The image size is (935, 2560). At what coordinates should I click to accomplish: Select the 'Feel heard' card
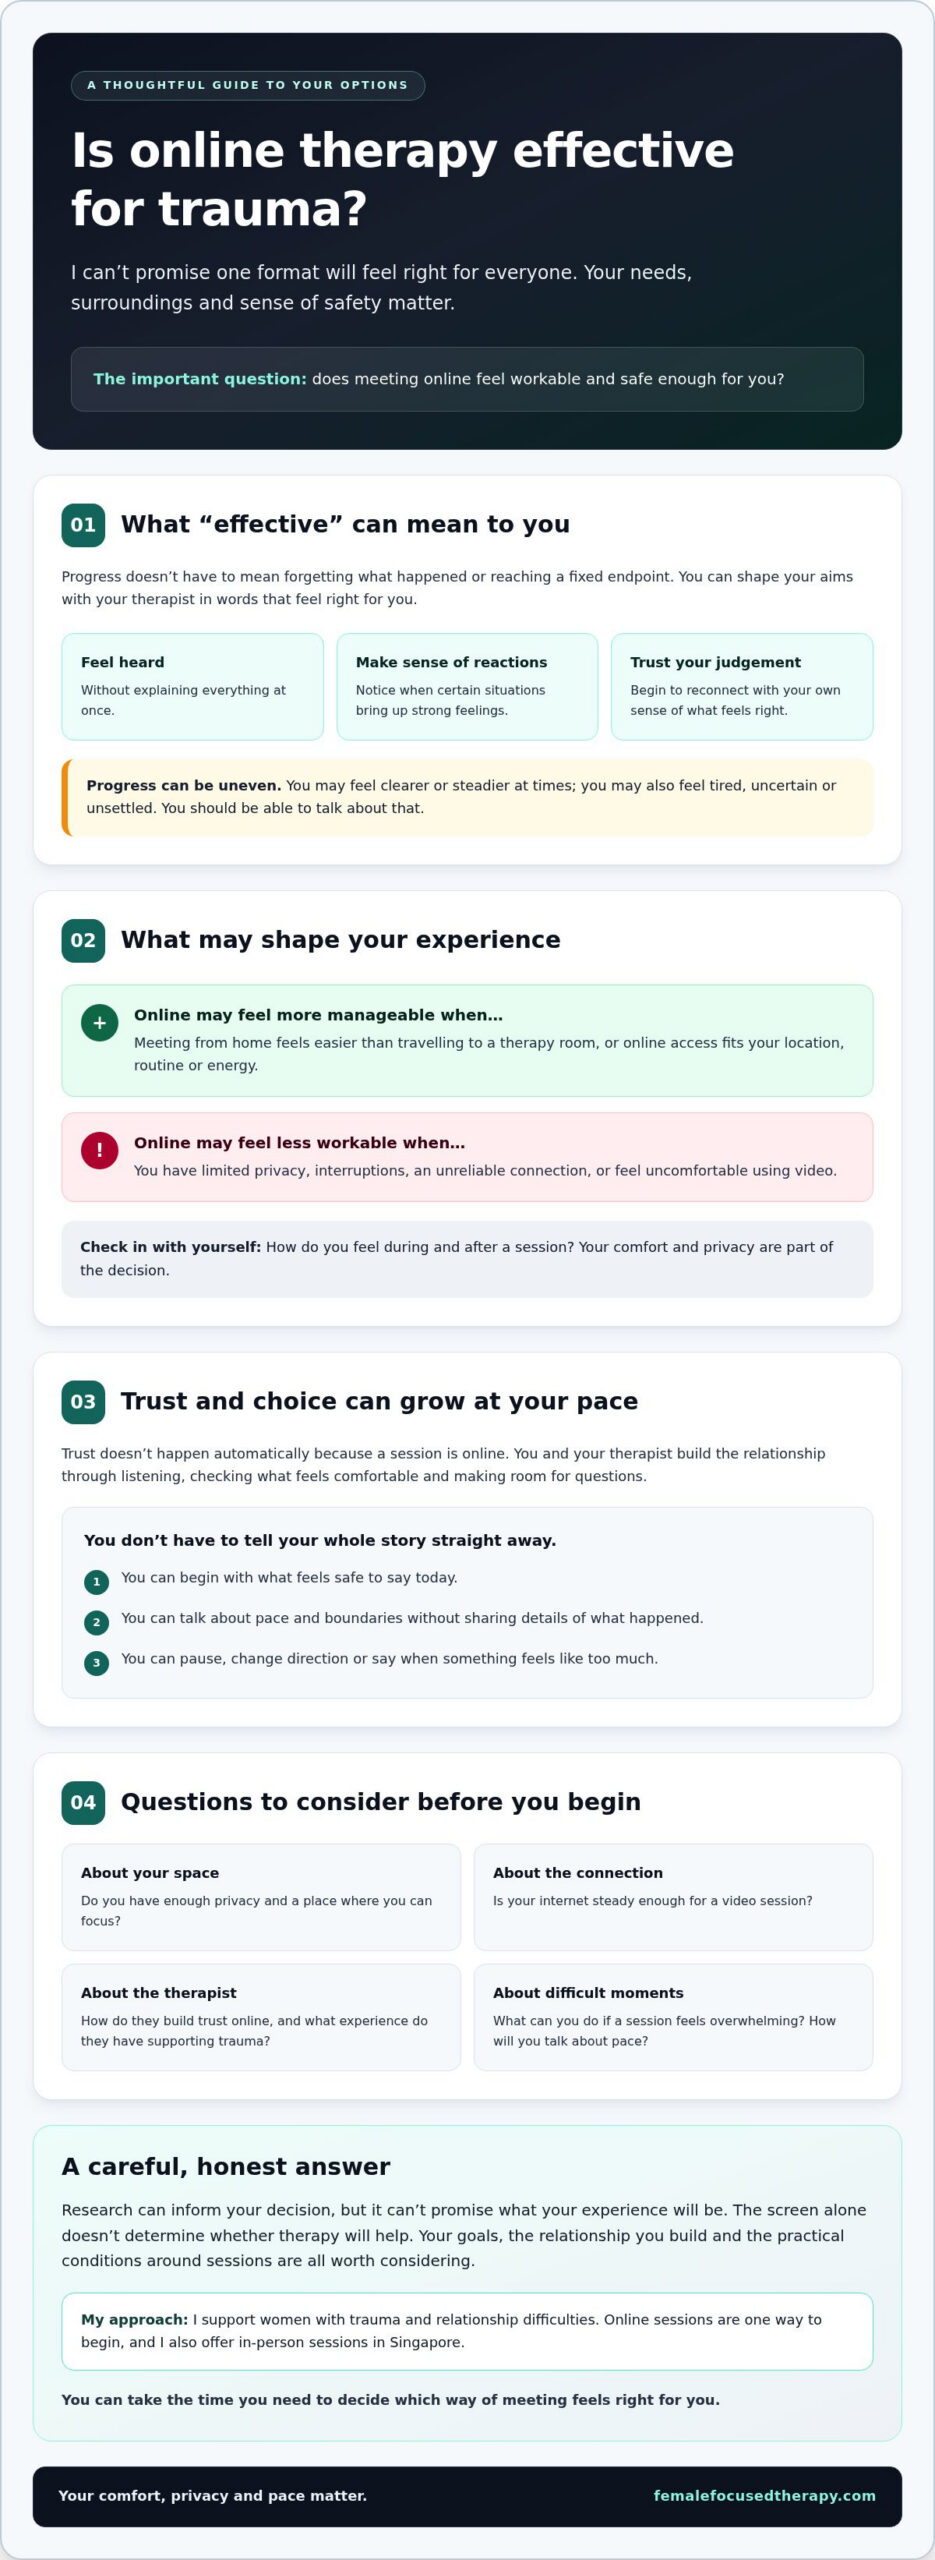(x=193, y=686)
